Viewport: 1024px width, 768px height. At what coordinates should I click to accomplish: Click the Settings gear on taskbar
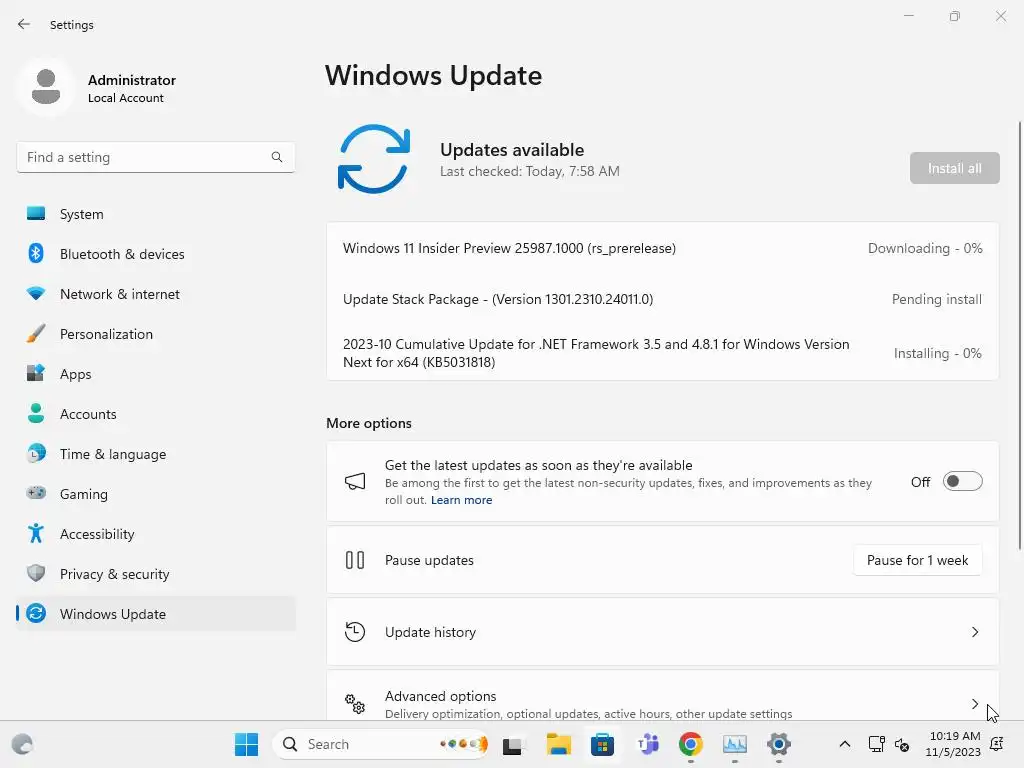pyautogui.click(x=778, y=744)
